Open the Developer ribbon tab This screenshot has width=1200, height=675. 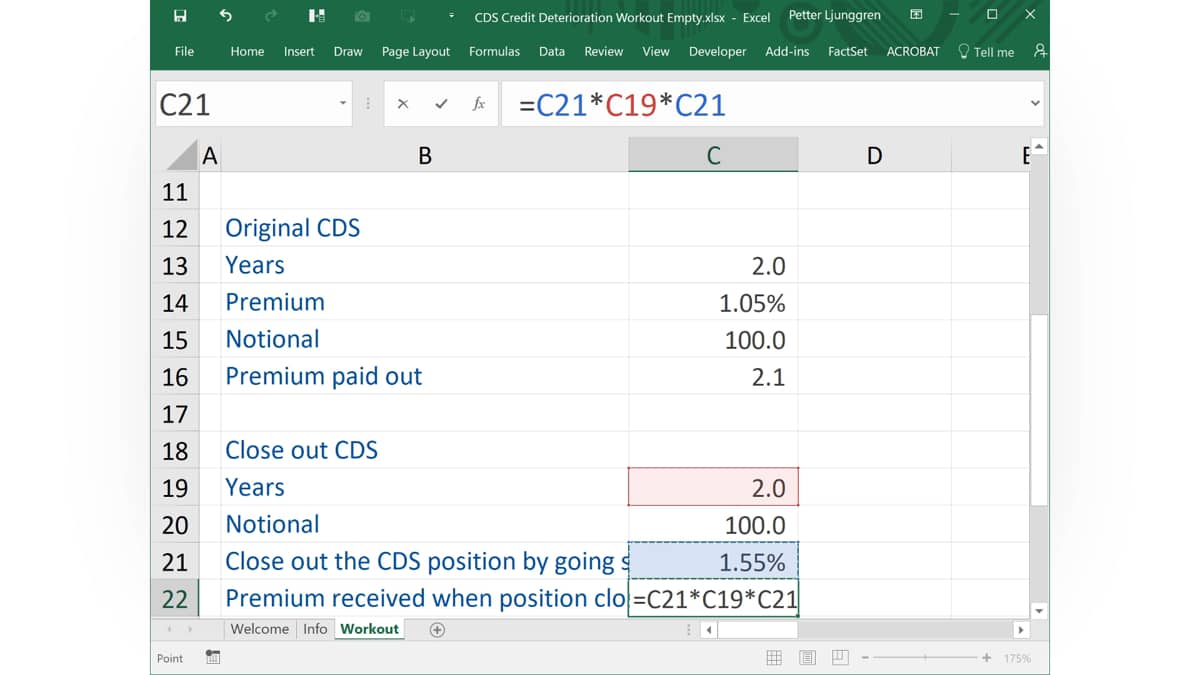[x=717, y=51]
